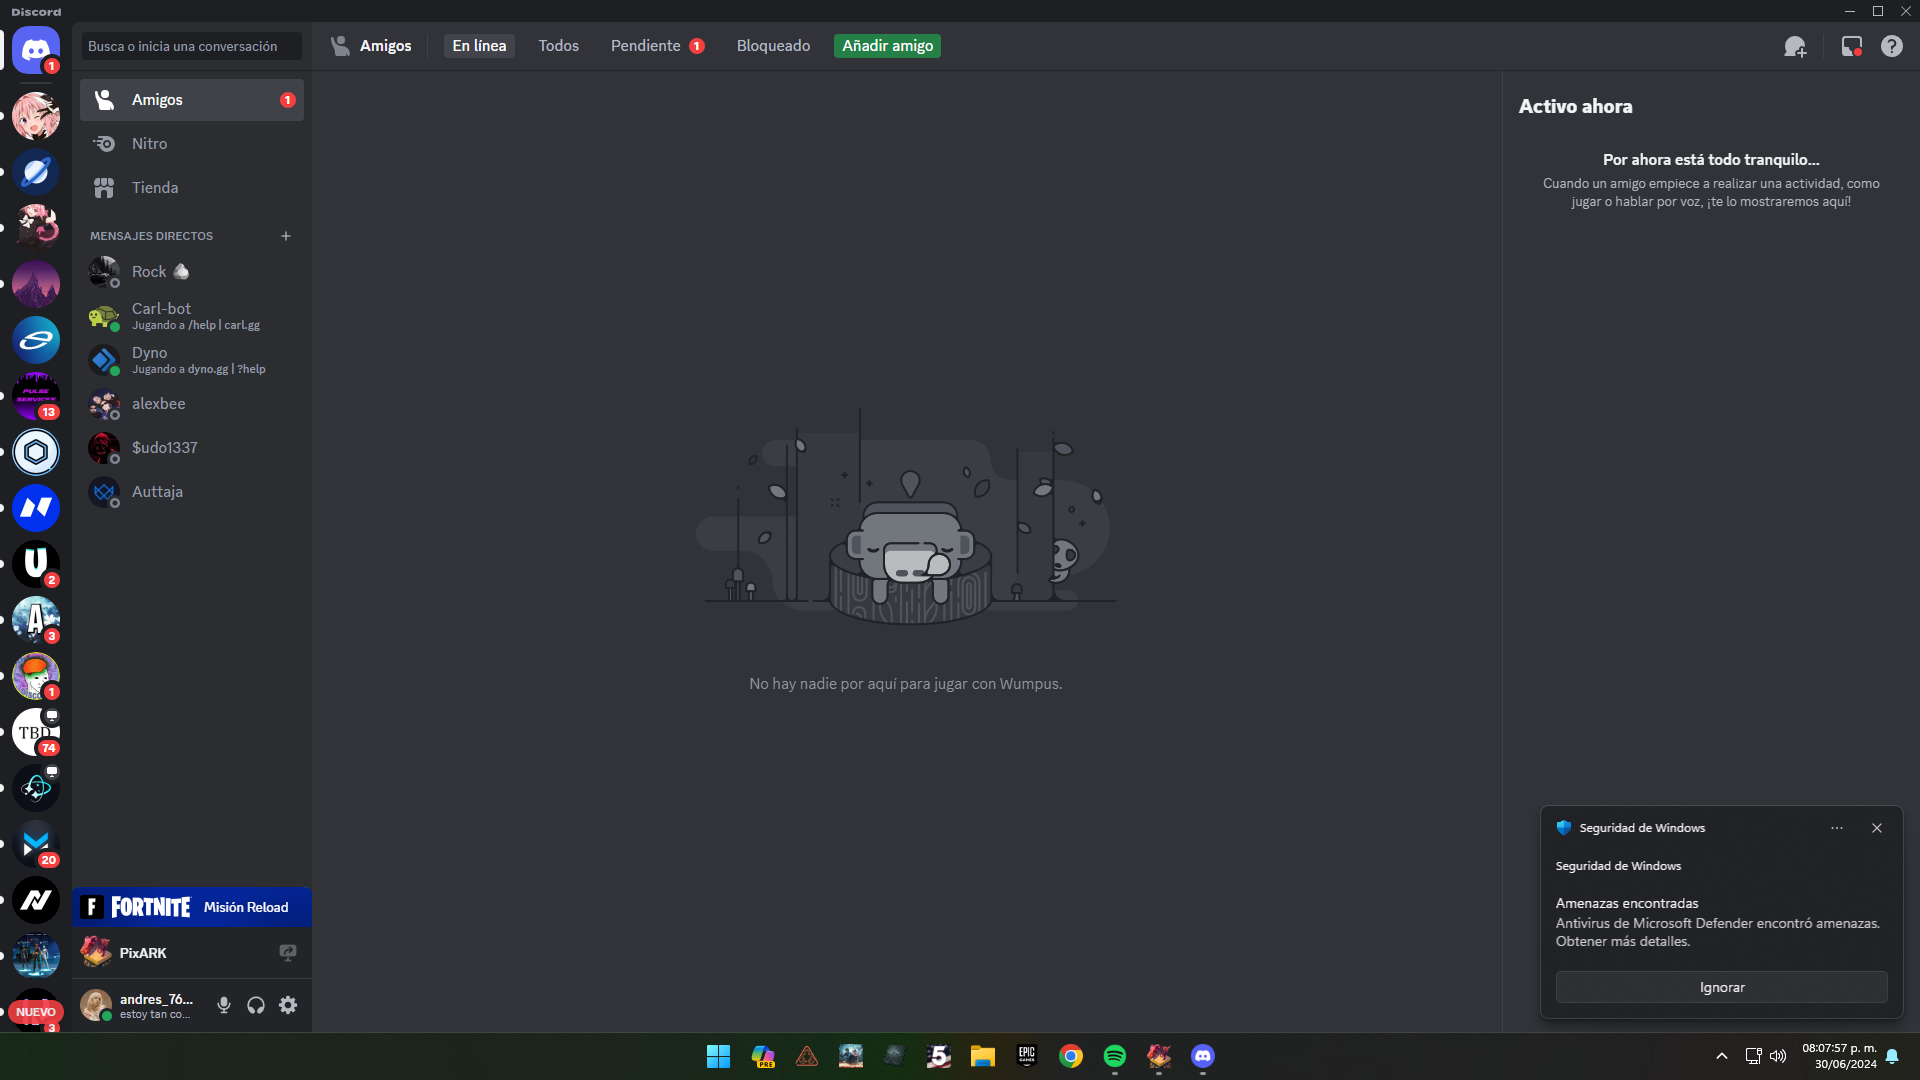Open the andres_76 user profile panel
This screenshot has height=1080, width=1920.
(x=142, y=1005)
